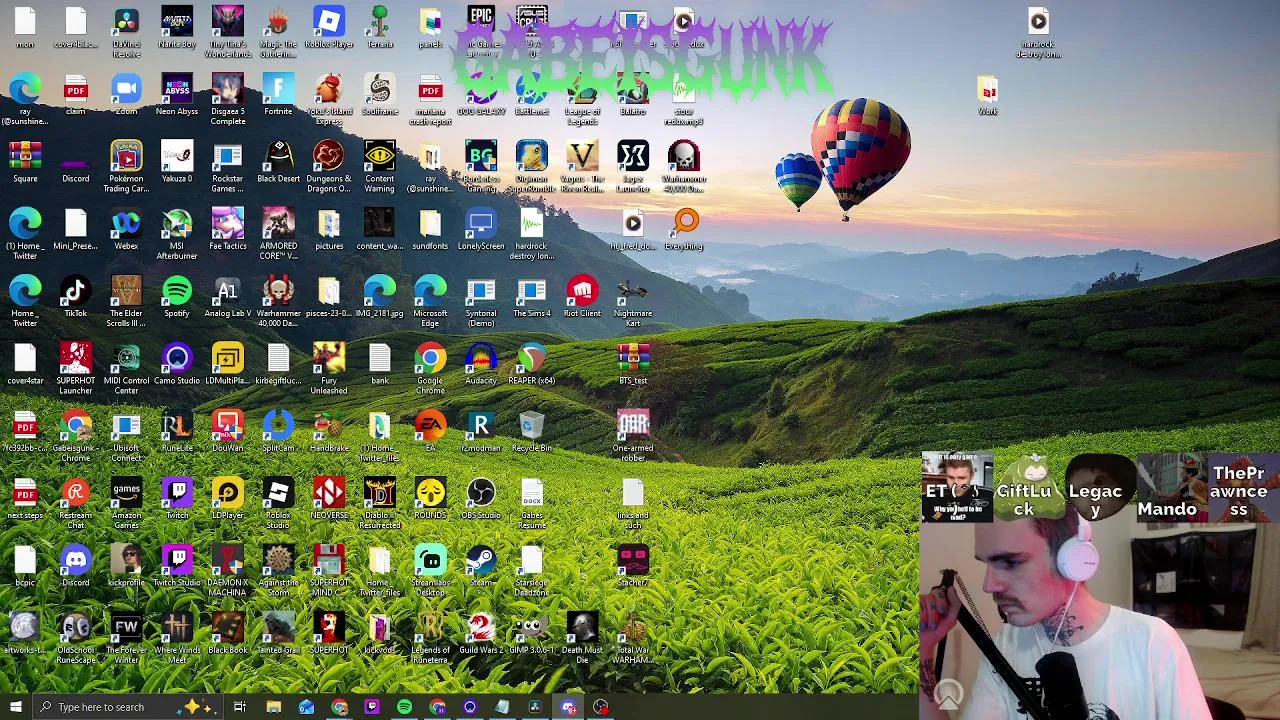Image resolution: width=1280 pixels, height=720 pixels.
Task: Select the REAPER (x64) desktop icon
Action: click(532, 364)
